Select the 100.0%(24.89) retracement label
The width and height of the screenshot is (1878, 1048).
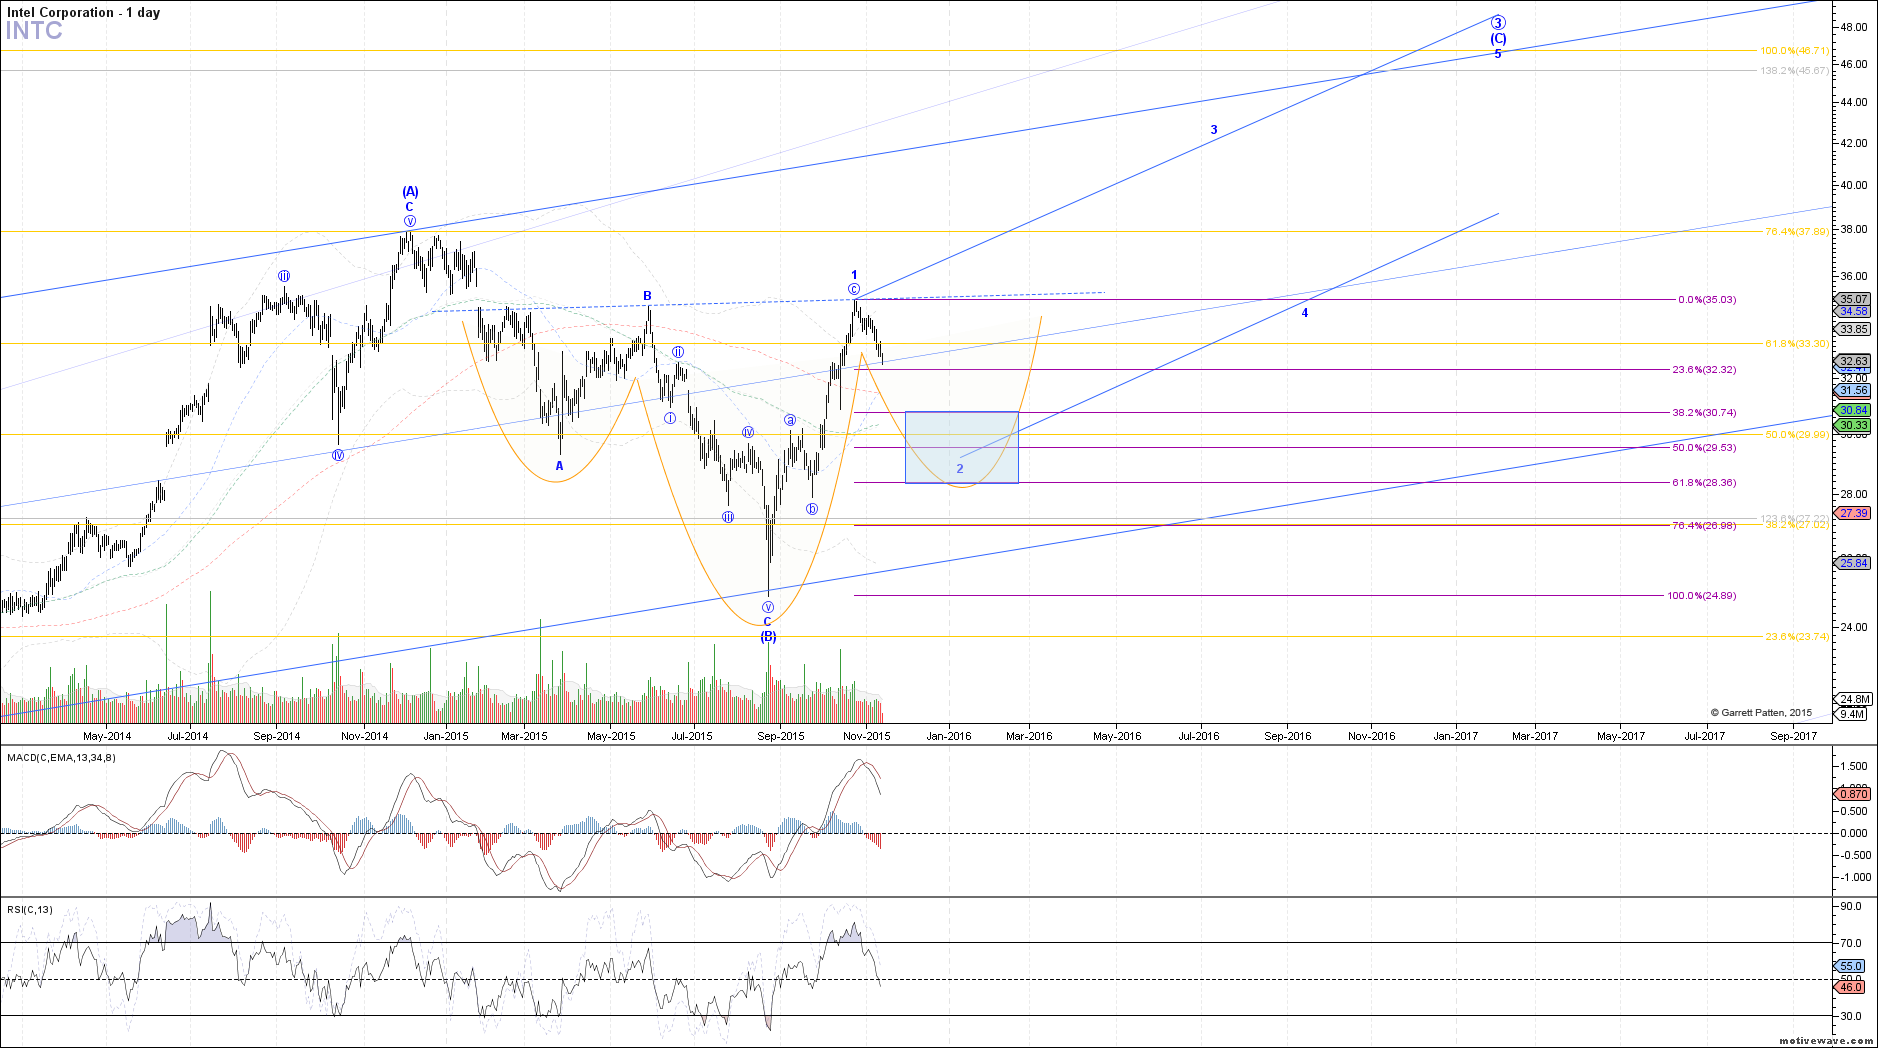coord(1701,595)
